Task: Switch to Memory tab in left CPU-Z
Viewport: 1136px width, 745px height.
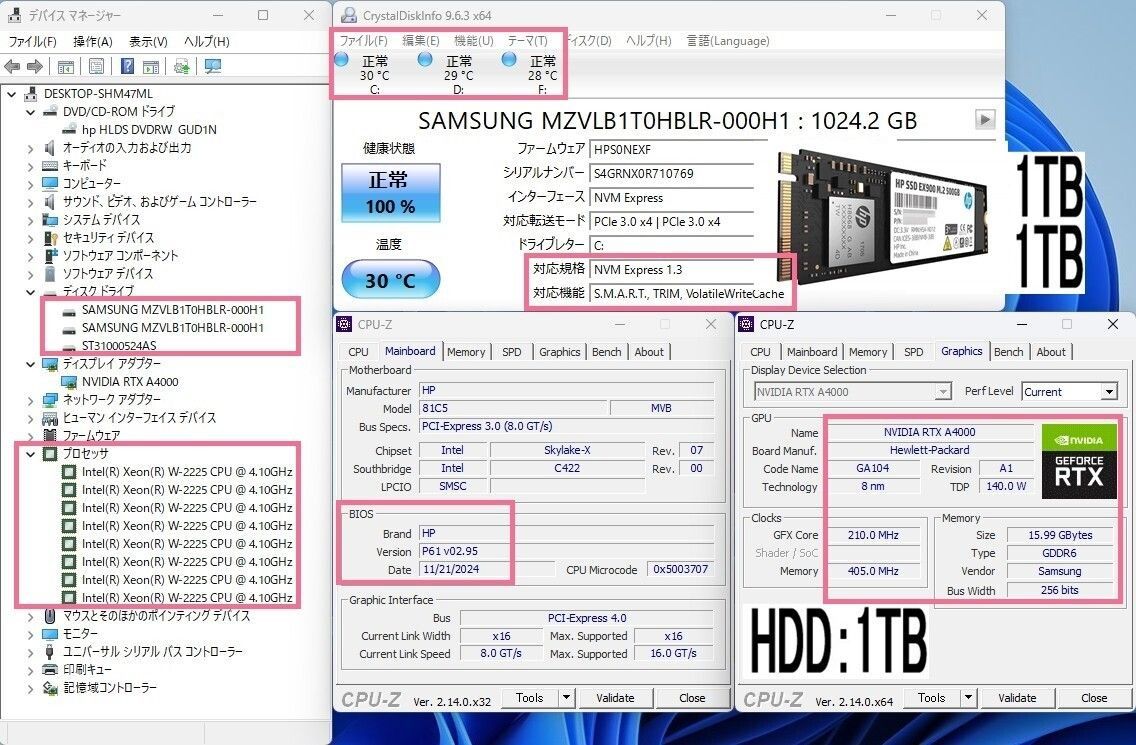Action: pyautogui.click(x=466, y=351)
